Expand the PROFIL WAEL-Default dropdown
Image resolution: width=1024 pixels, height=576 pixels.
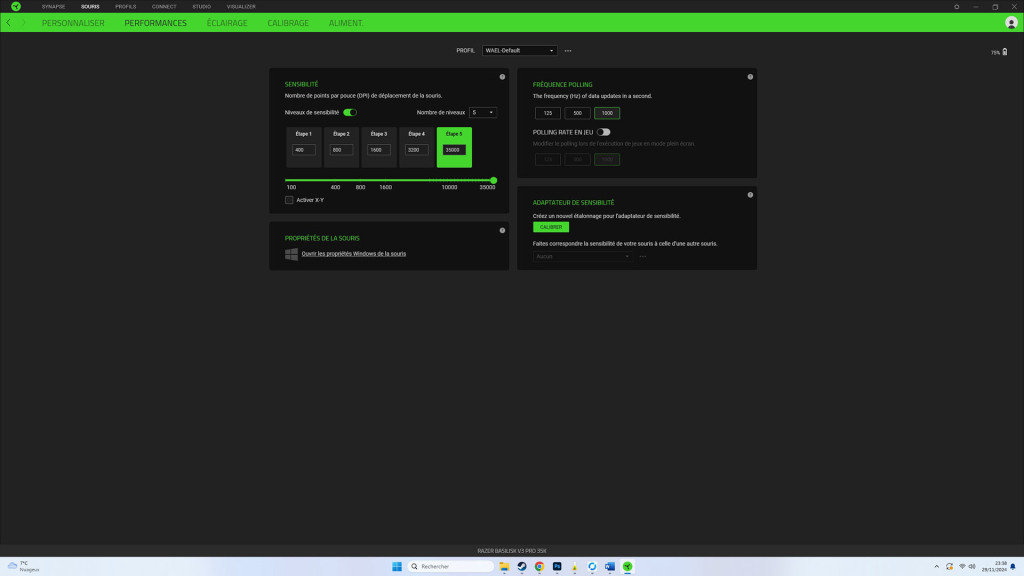(519, 50)
